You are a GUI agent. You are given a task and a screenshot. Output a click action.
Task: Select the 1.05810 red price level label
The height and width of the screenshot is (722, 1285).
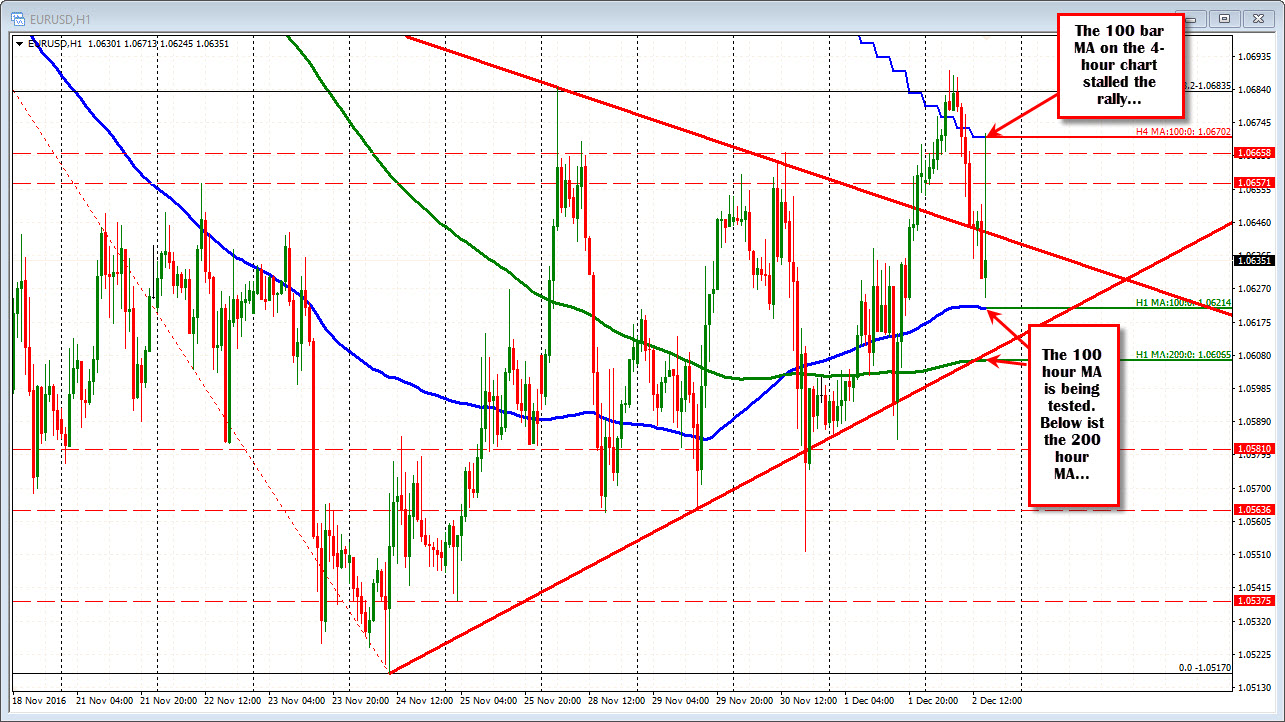pos(1255,449)
